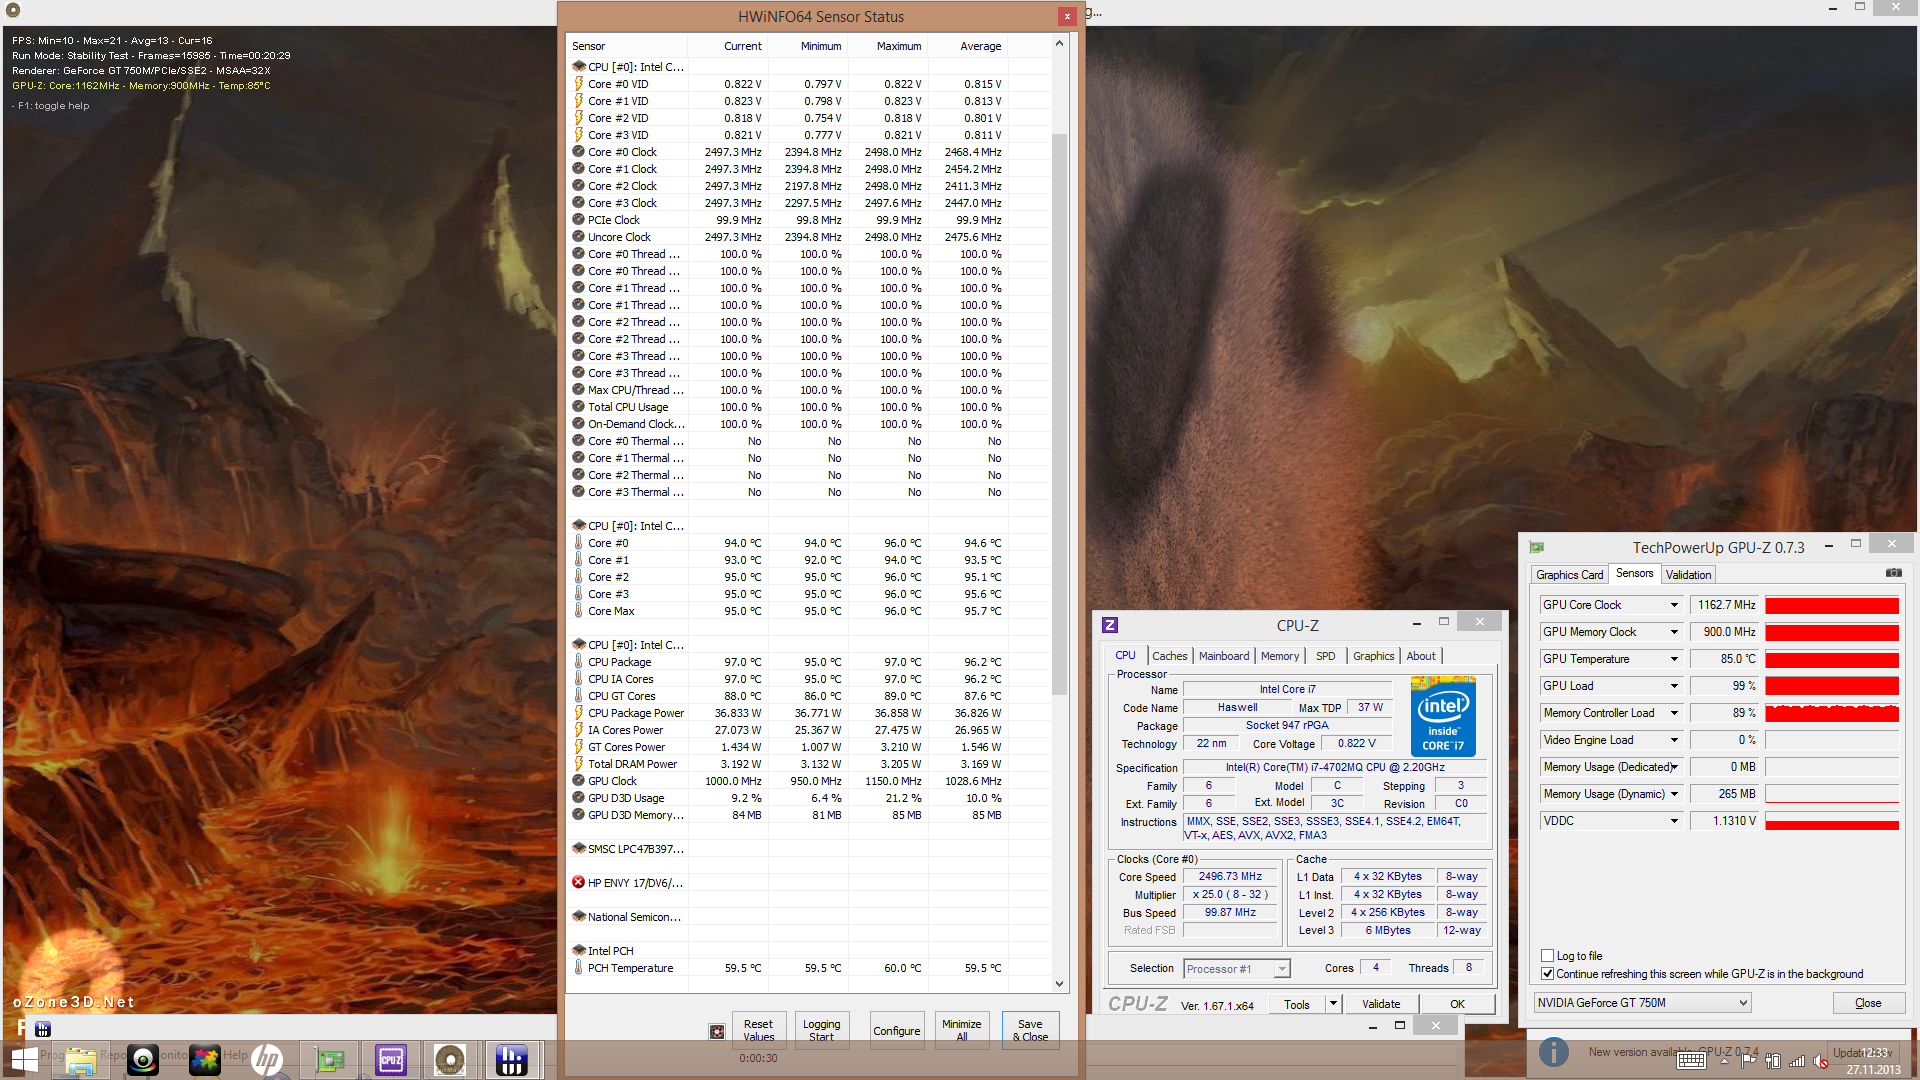Open the touch keyboard tray icon
1920x1080 pixels.
(1691, 1061)
